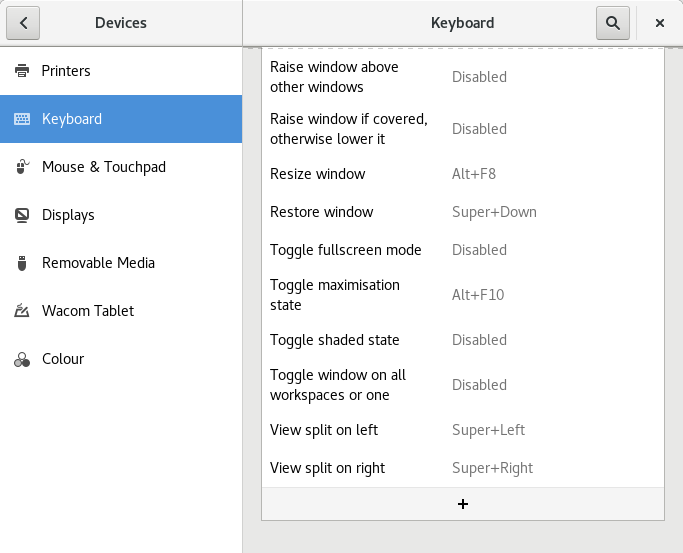
Task: Click the back arrow button
Action: [x=23, y=23]
